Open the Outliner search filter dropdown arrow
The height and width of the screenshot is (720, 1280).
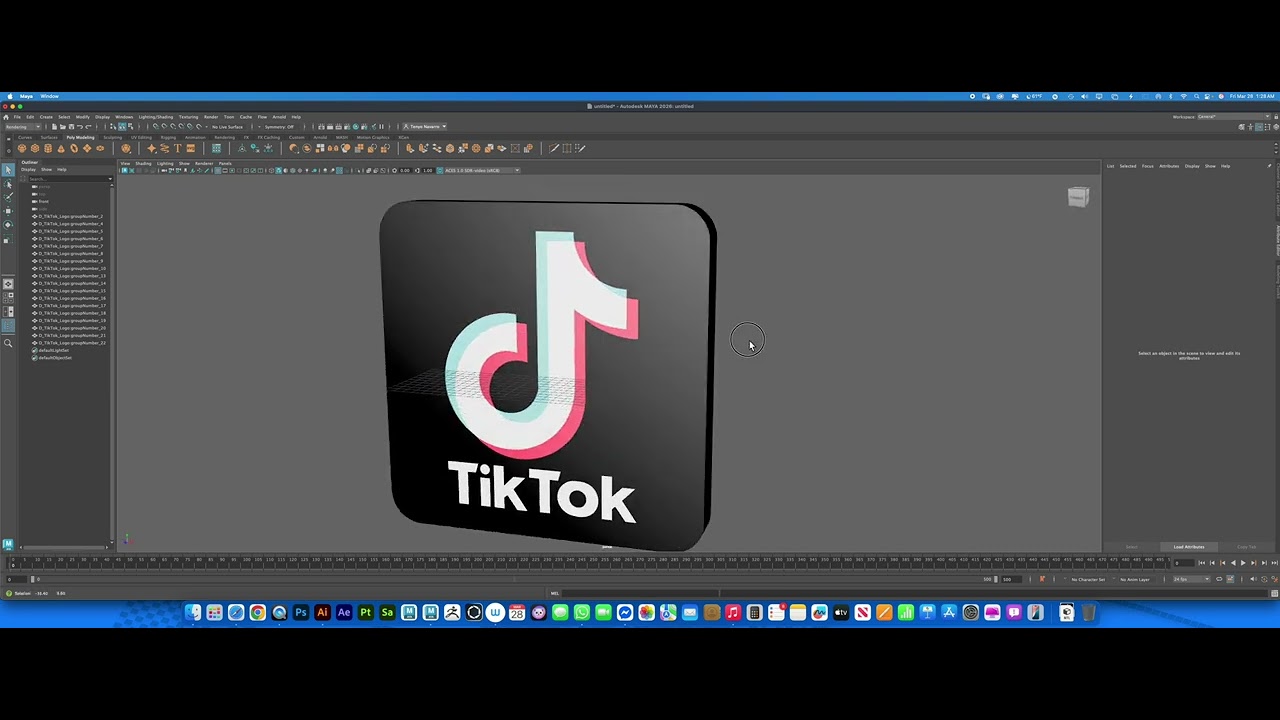110,179
